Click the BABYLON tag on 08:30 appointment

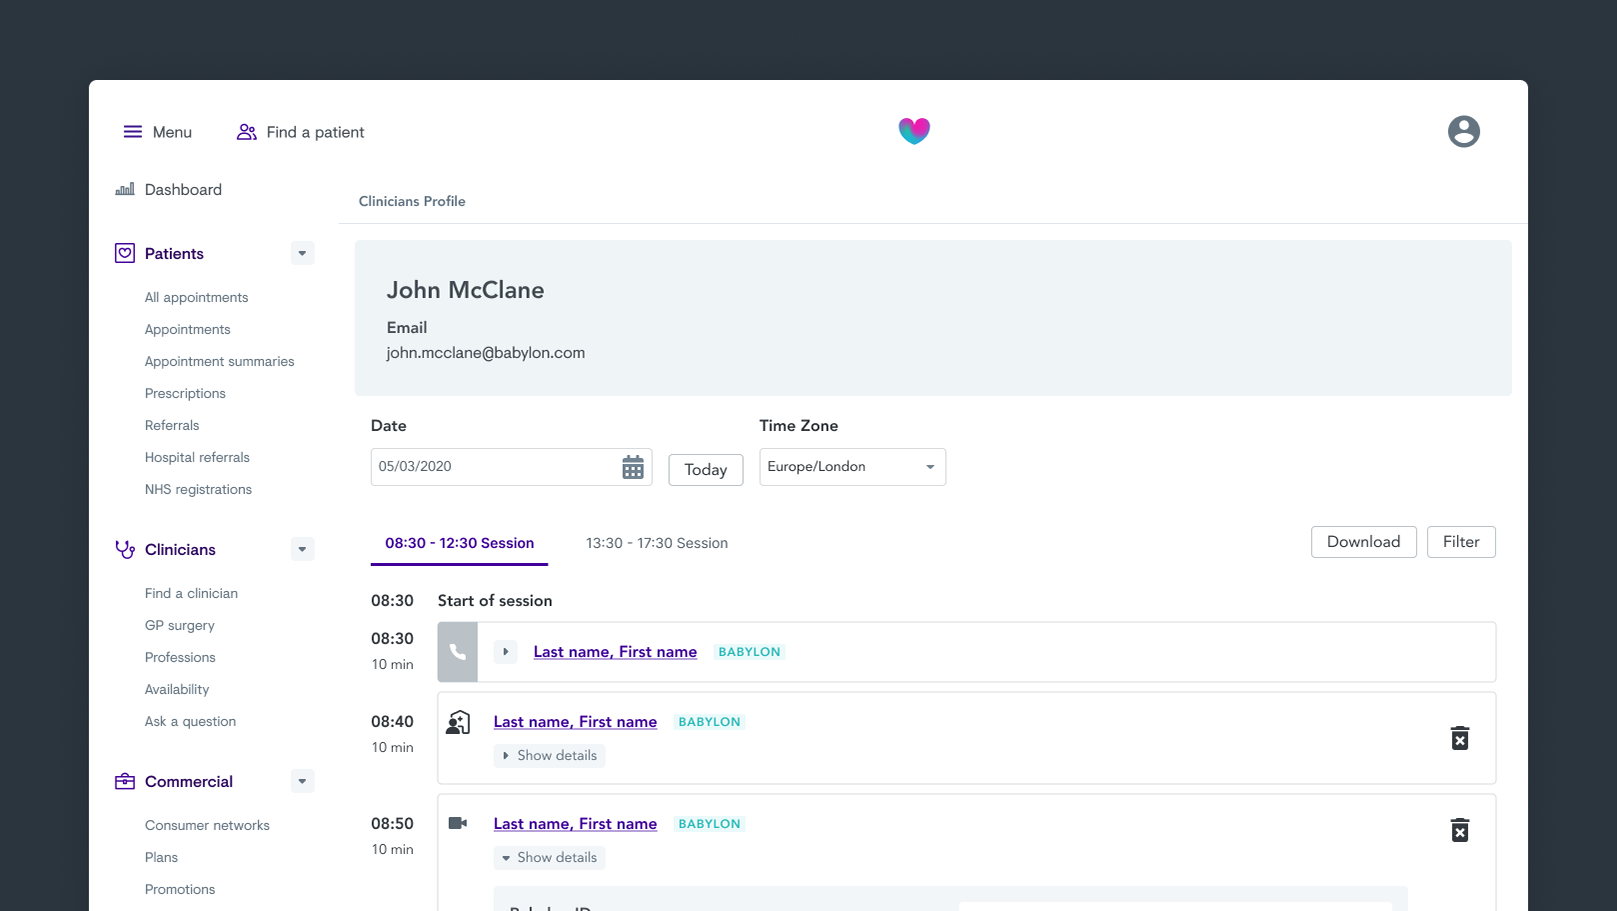pyautogui.click(x=749, y=652)
